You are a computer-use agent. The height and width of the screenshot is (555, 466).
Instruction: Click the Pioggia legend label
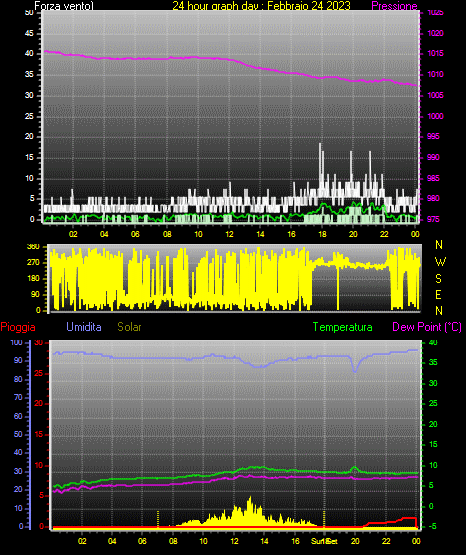coord(18,327)
